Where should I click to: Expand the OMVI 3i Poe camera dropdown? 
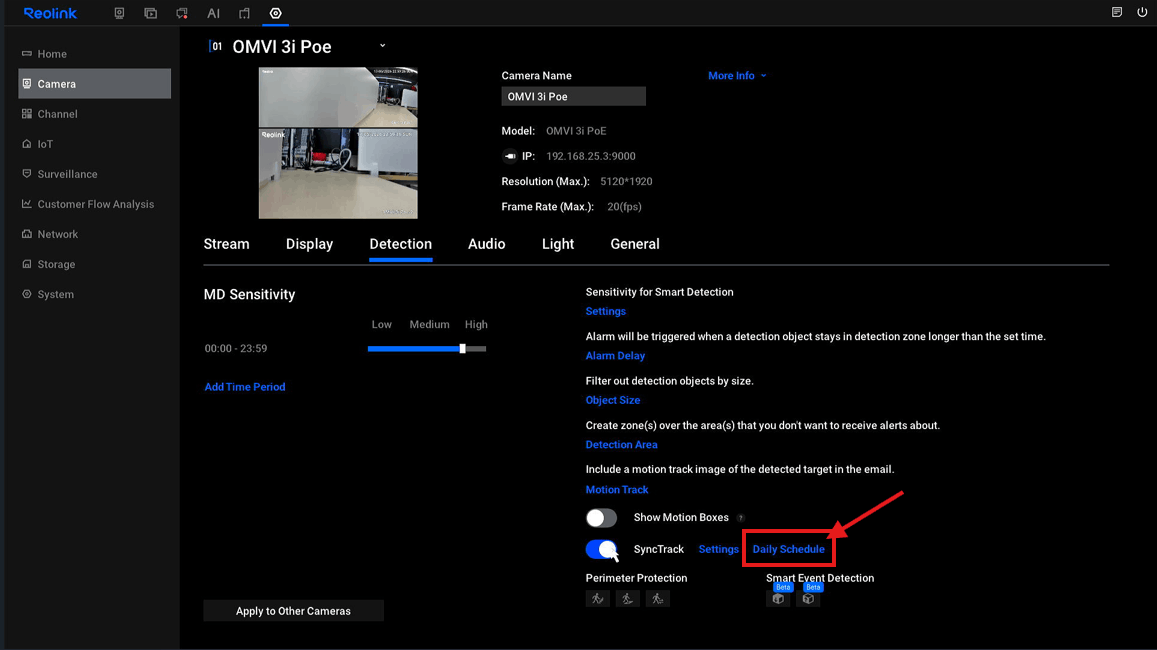[382, 46]
